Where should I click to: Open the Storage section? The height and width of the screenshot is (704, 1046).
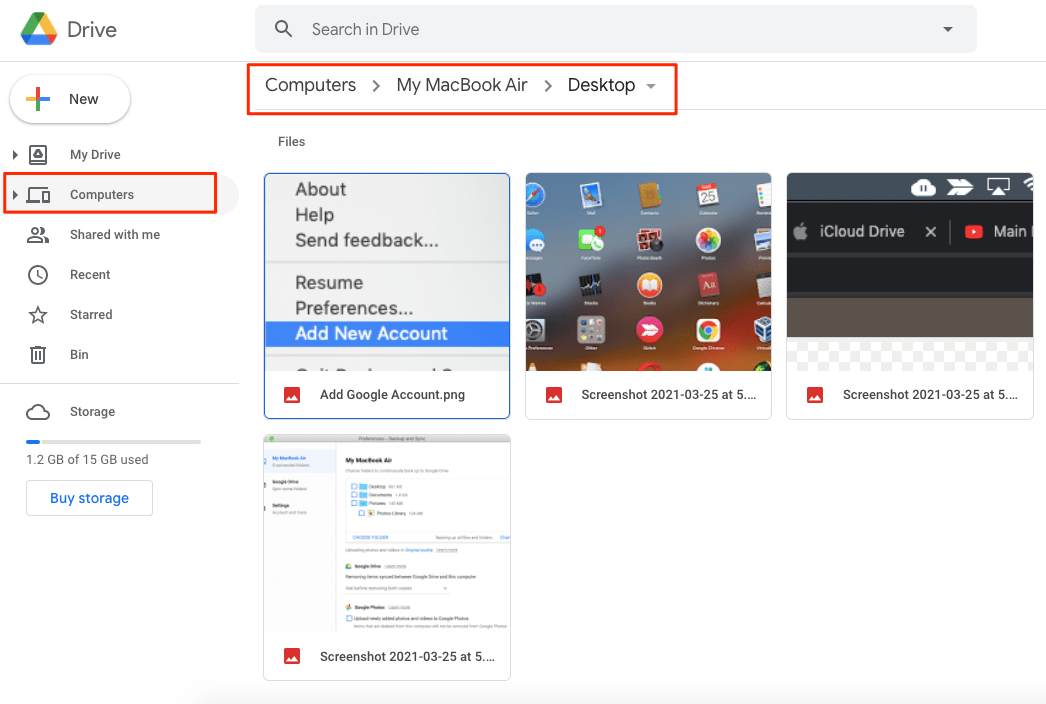click(x=93, y=412)
